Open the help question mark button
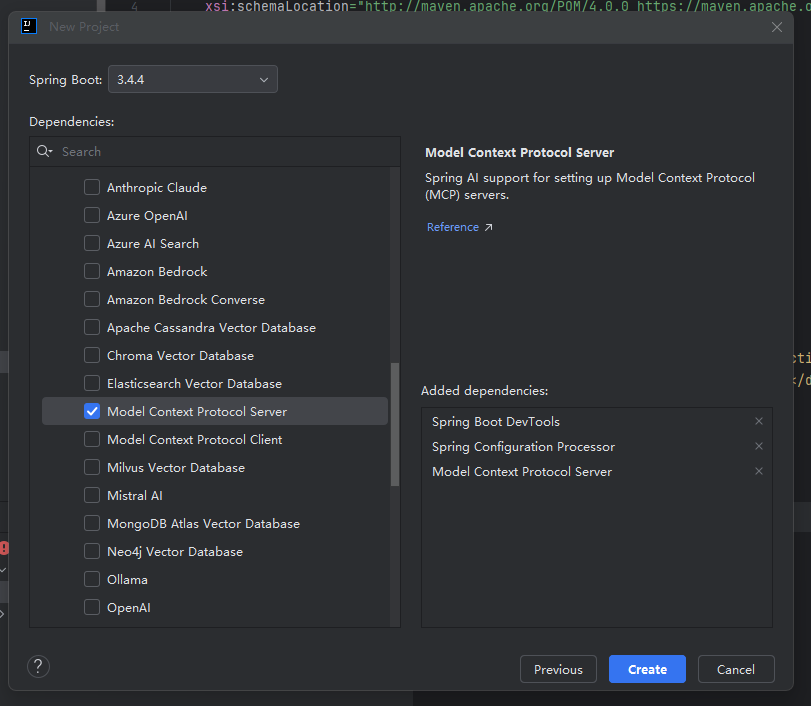The width and height of the screenshot is (811, 706). coord(38,667)
